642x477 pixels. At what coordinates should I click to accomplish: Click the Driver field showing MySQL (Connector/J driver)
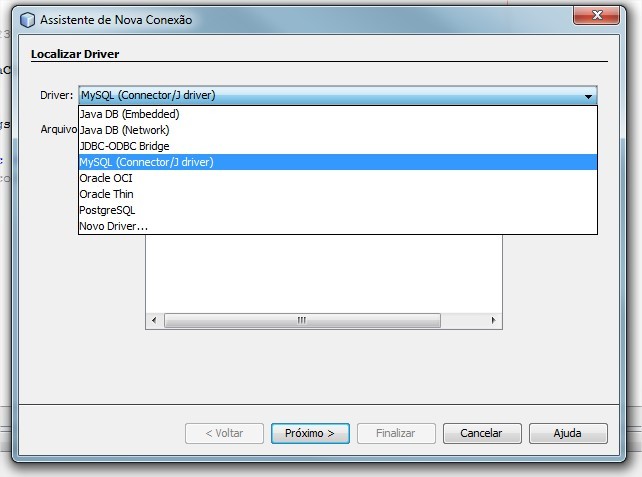click(x=338, y=95)
